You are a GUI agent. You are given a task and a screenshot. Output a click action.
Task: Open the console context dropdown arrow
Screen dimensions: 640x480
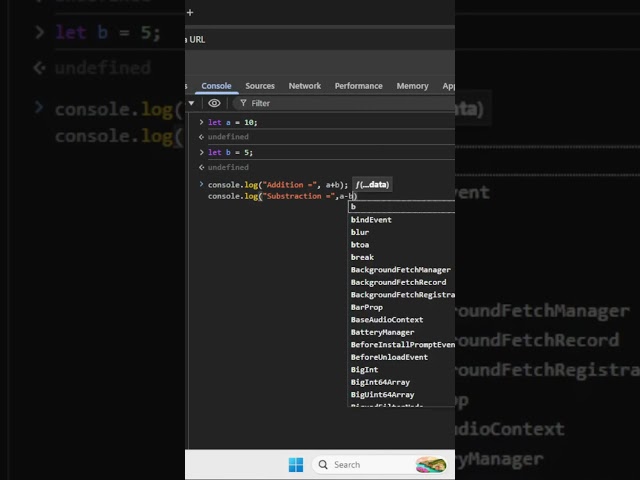191,103
